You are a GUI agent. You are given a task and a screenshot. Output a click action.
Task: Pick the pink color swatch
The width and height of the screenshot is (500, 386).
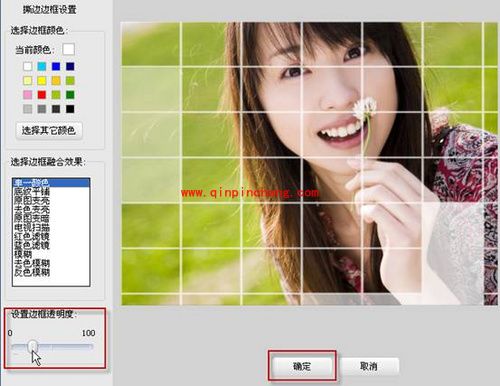28,95
